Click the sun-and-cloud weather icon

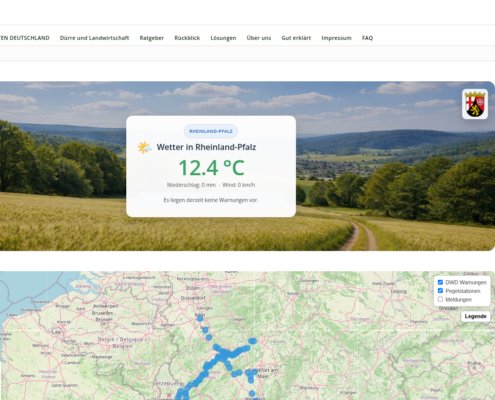click(x=145, y=147)
